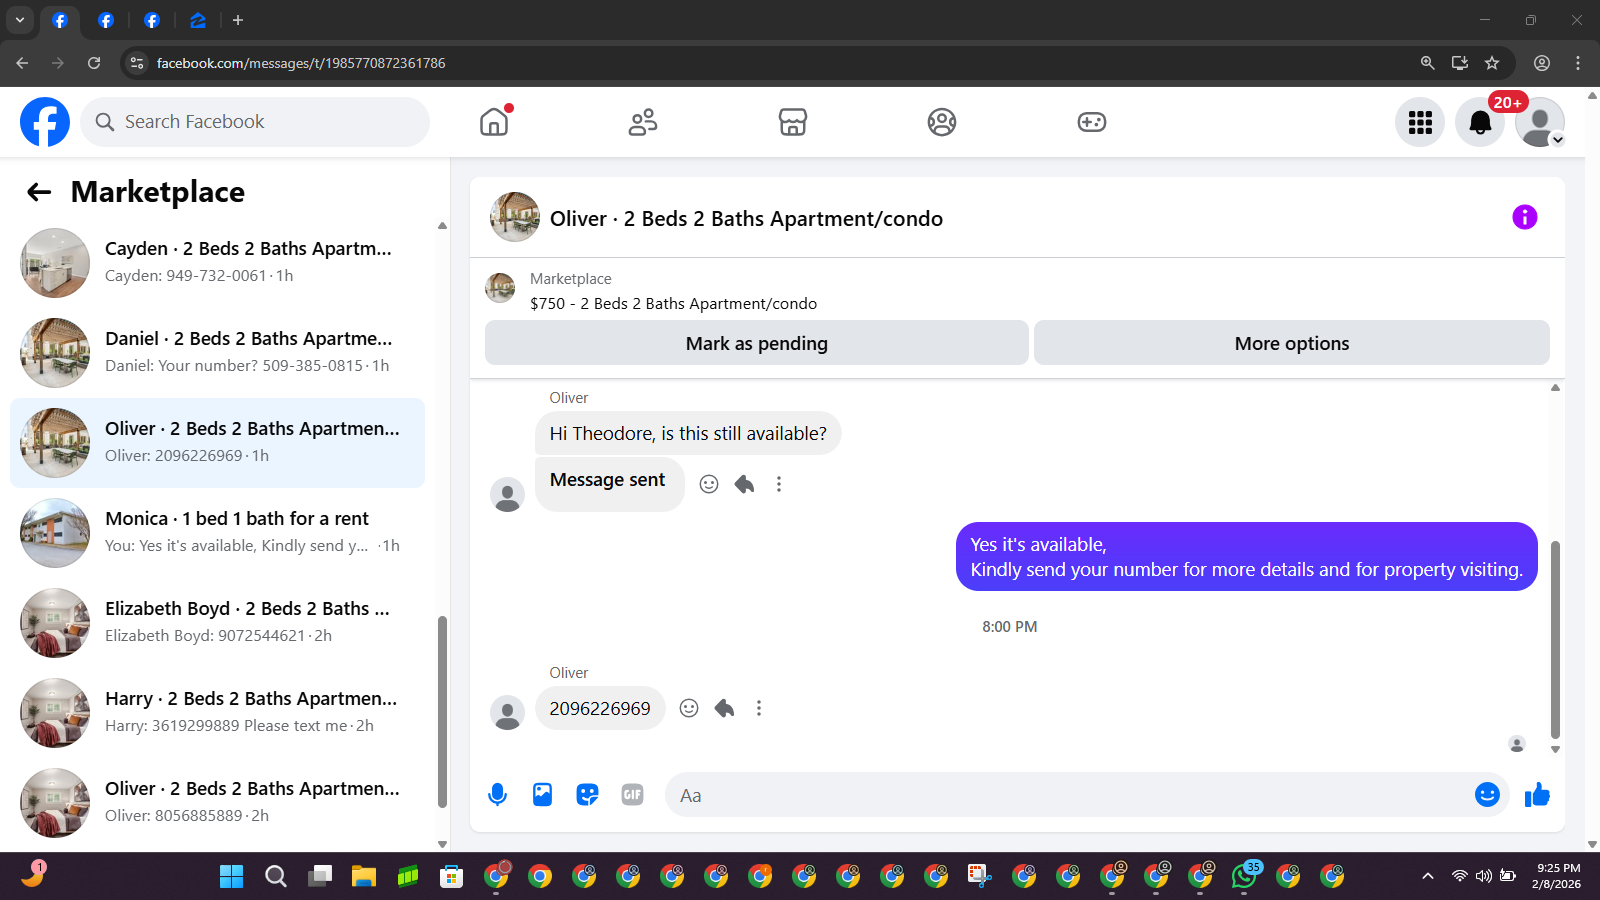Send a thumbs up like
Image resolution: width=1600 pixels, height=900 pixels.
point(1537,795)
